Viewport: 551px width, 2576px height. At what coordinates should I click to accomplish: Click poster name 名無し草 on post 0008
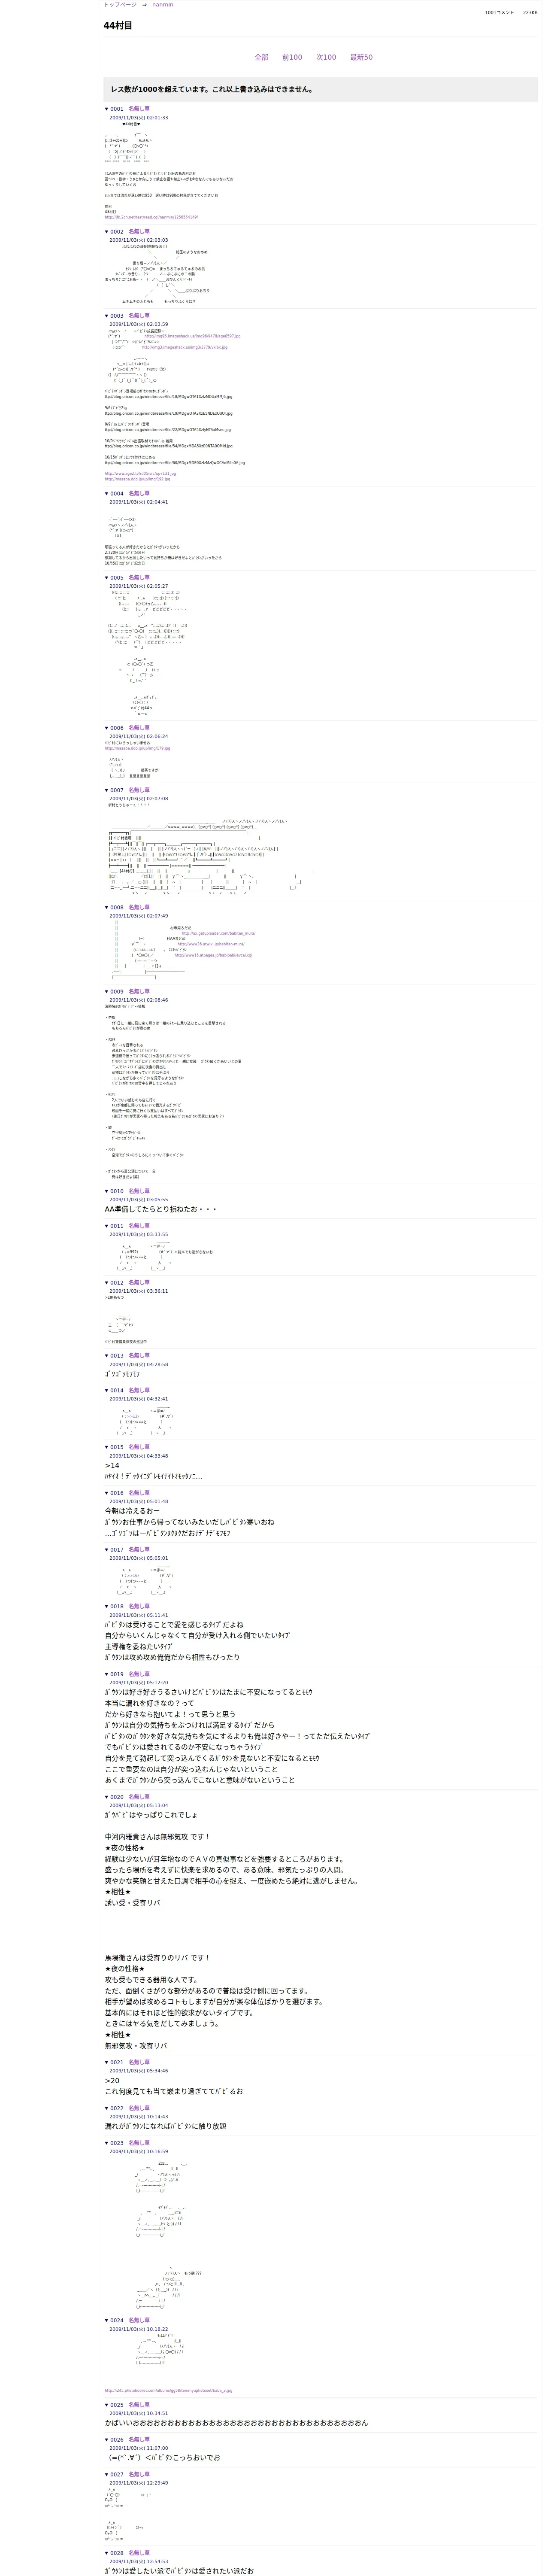pos(139,908)
